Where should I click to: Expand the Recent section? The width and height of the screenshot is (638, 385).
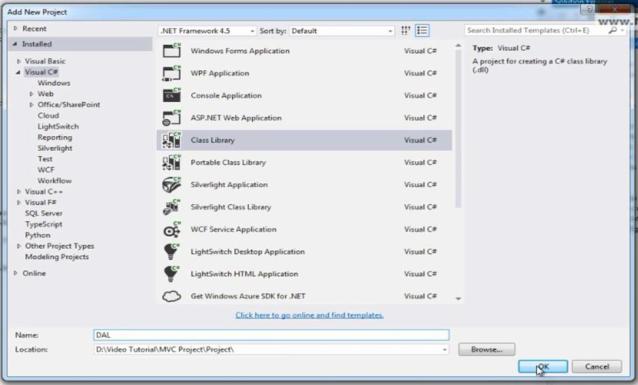pos(15,28)
